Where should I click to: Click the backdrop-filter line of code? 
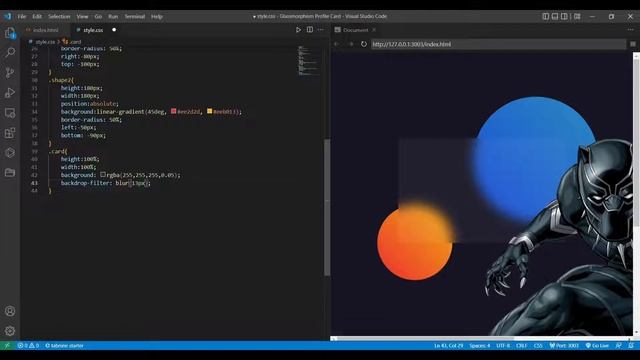point(106,183)
